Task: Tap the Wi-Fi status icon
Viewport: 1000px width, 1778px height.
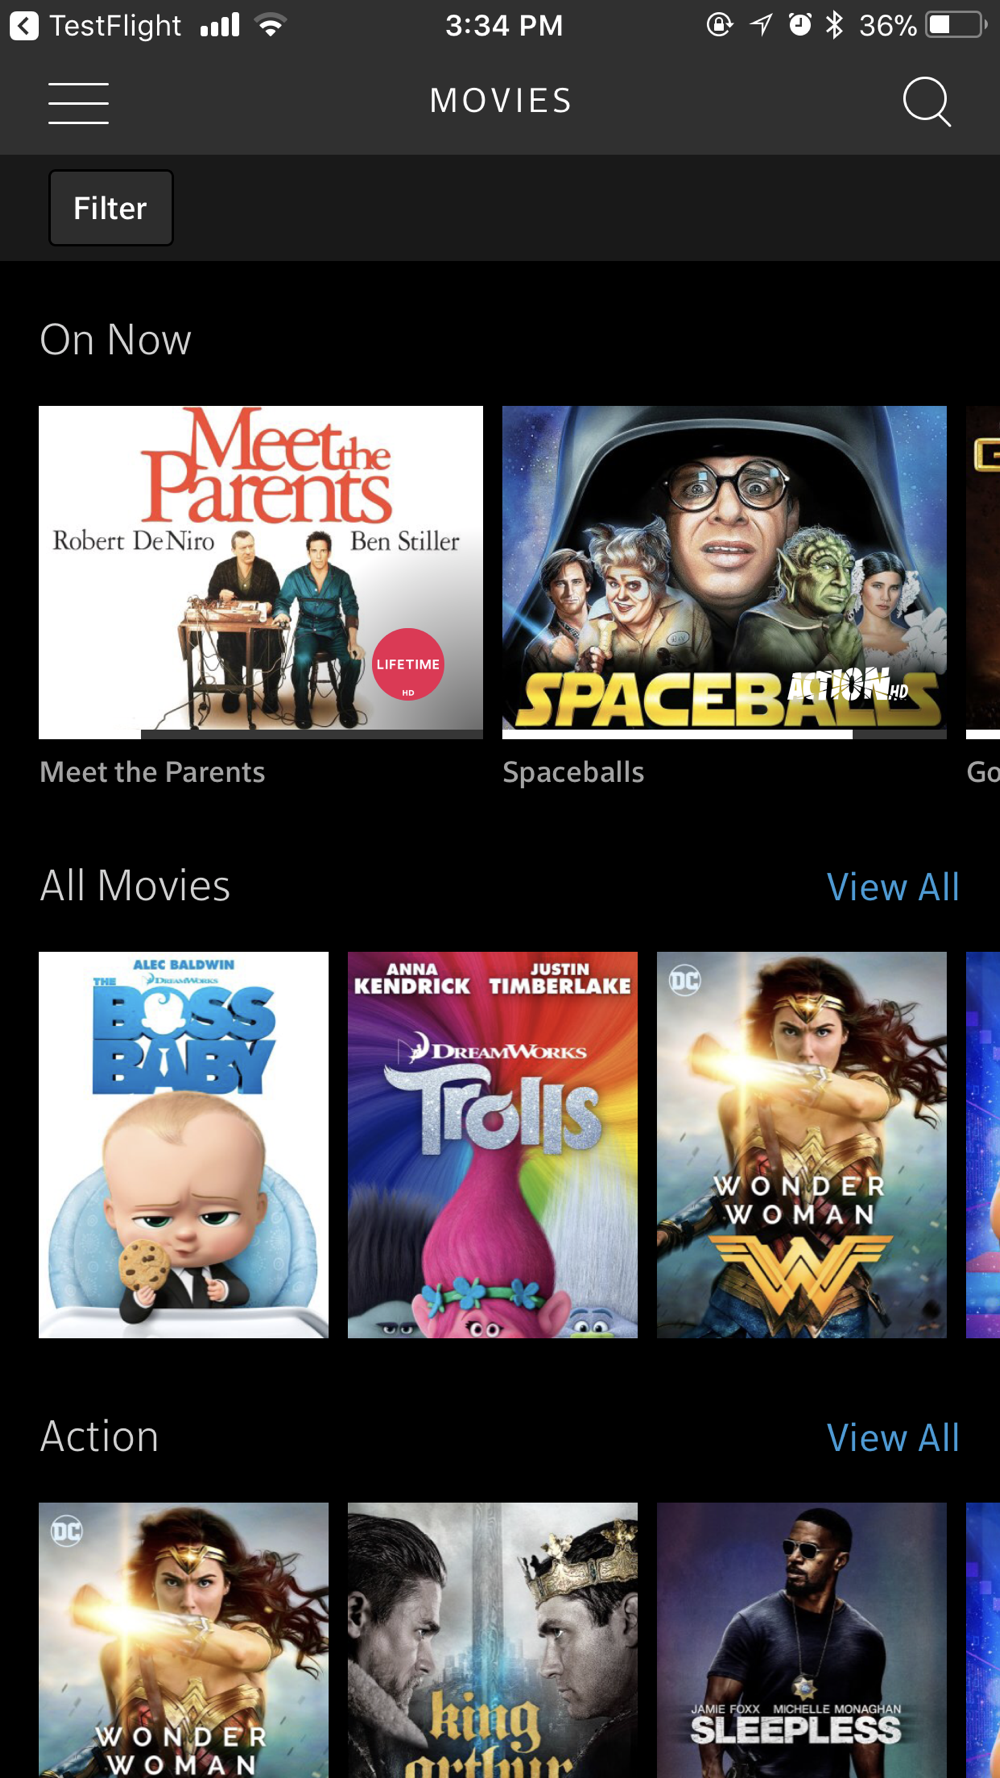Action: click(x=270, y=25)
